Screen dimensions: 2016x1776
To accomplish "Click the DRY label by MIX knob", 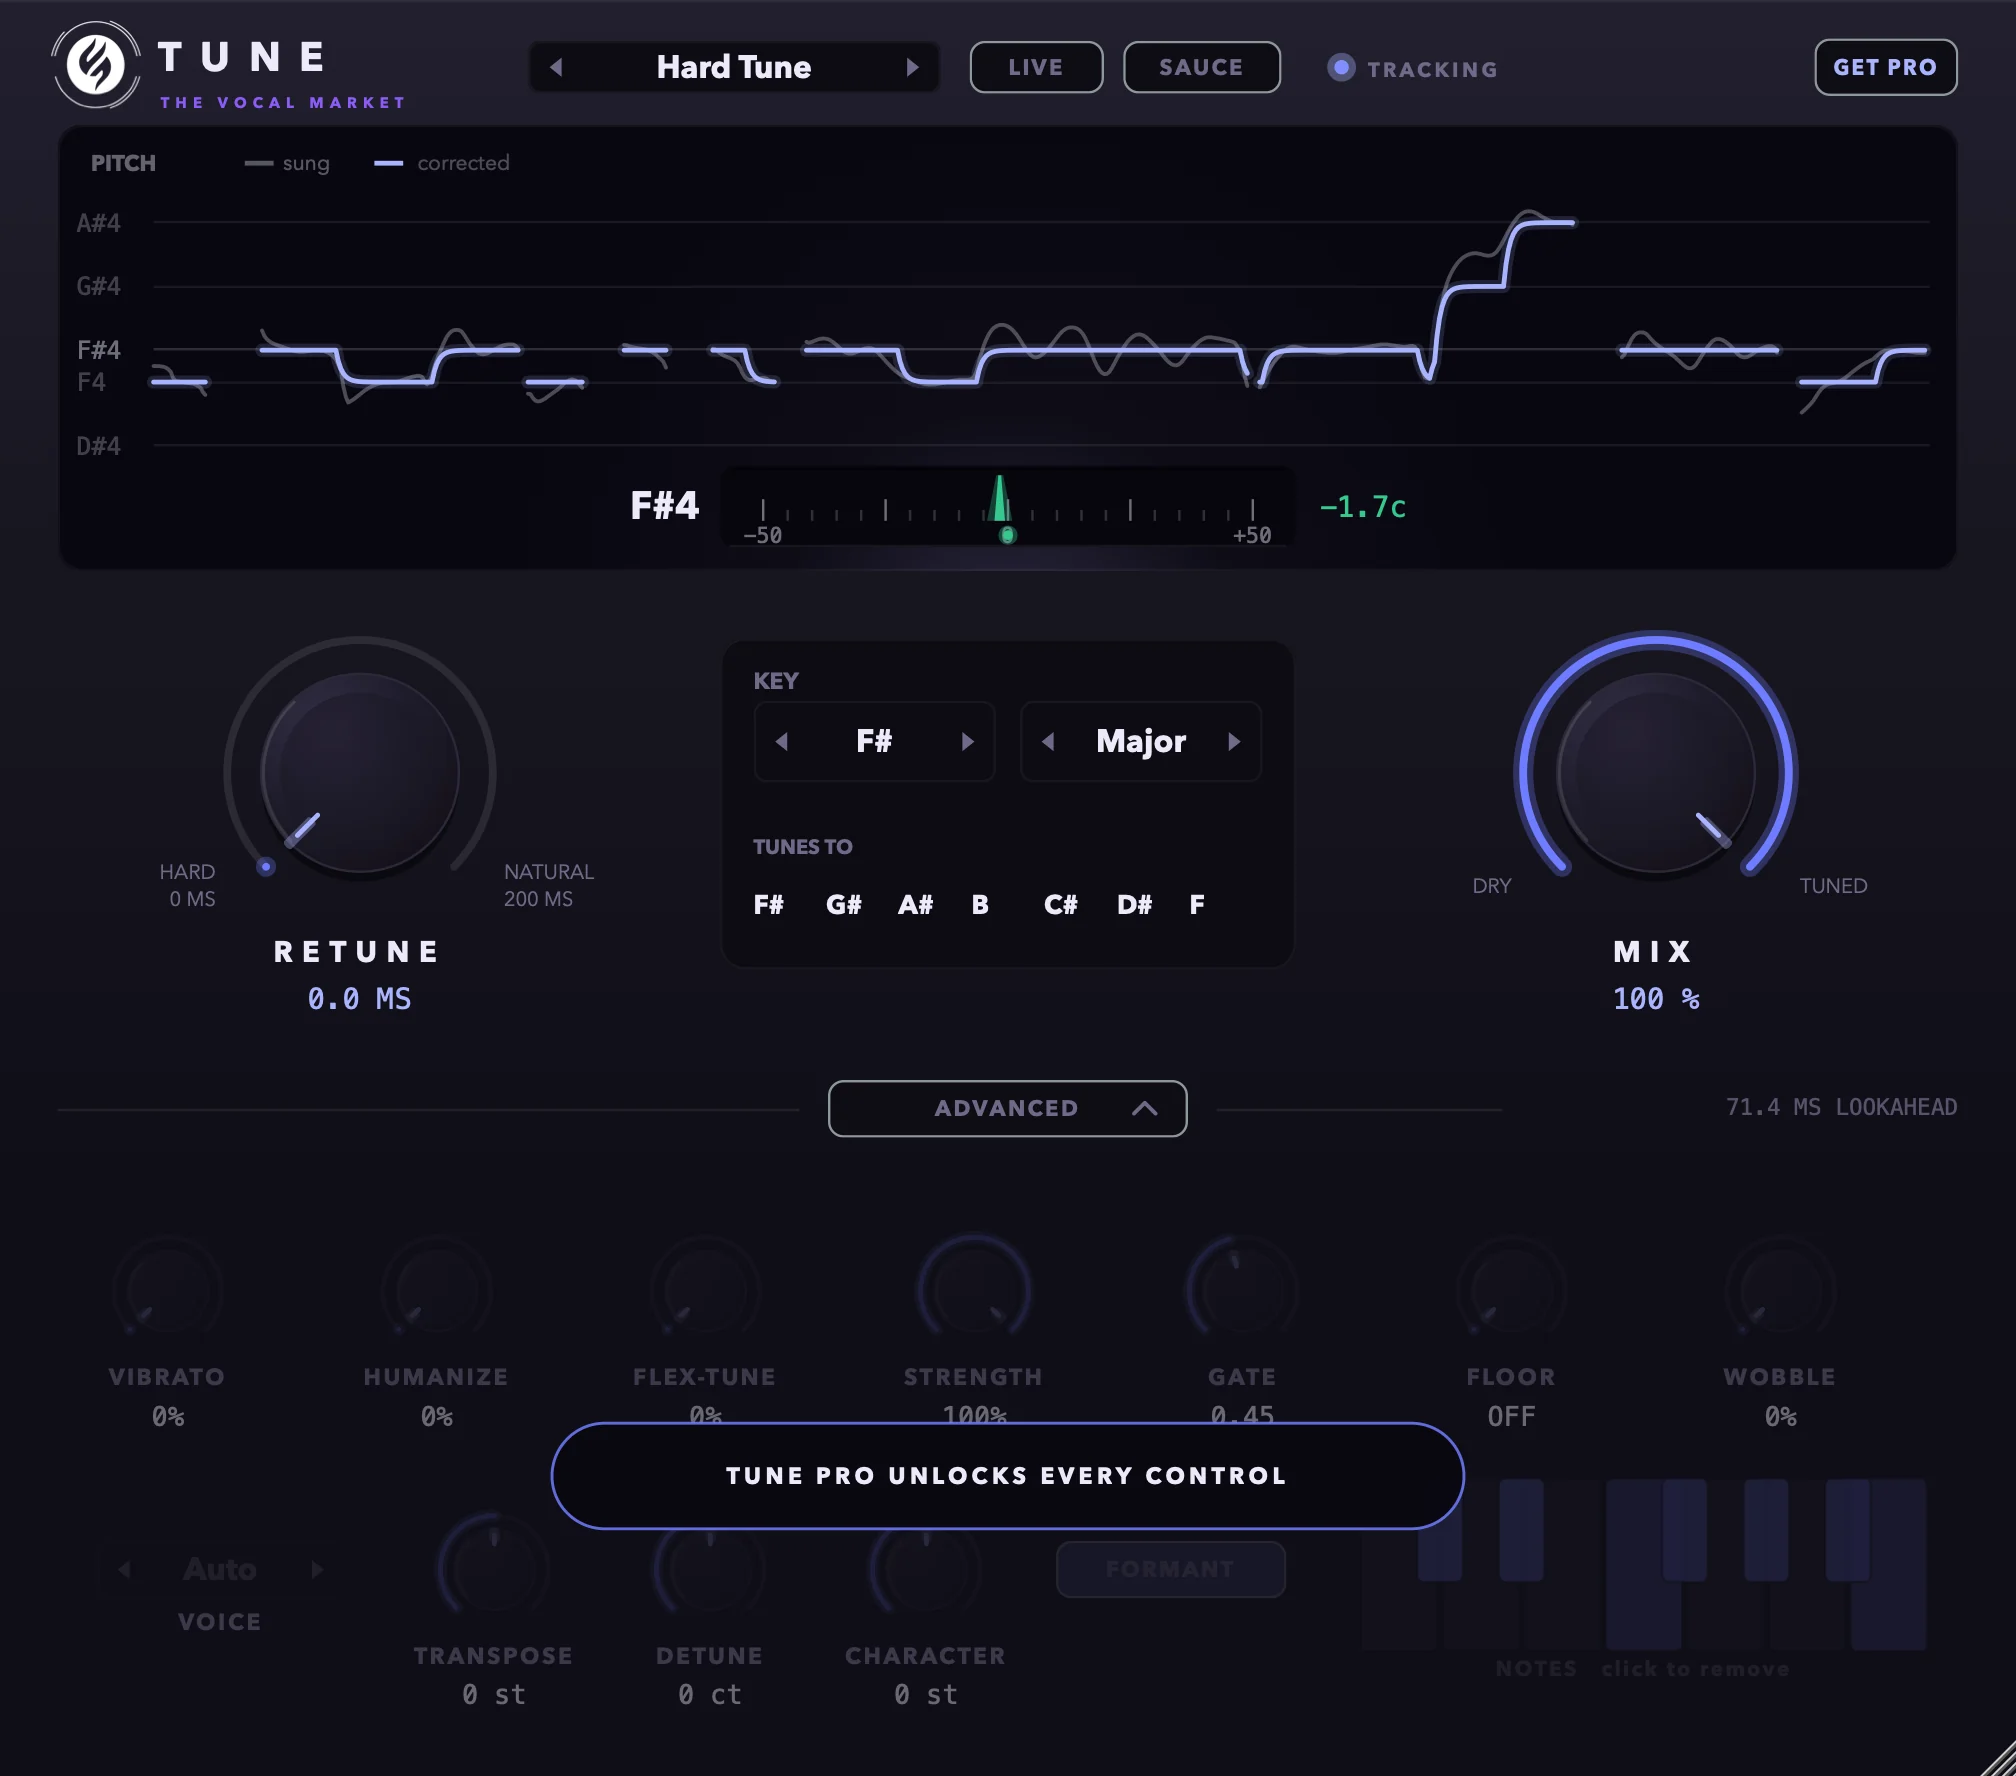I will click(x=1491, y=886).
